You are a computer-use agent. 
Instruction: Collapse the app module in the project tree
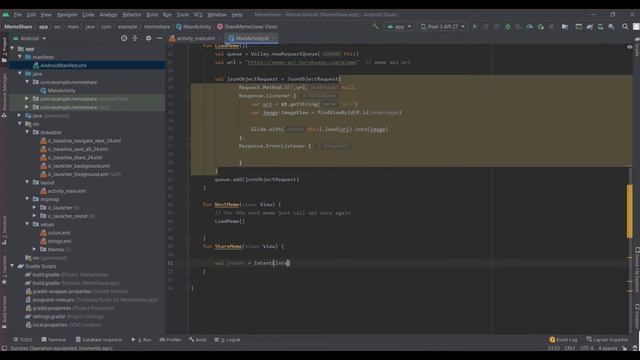point(12,49)
